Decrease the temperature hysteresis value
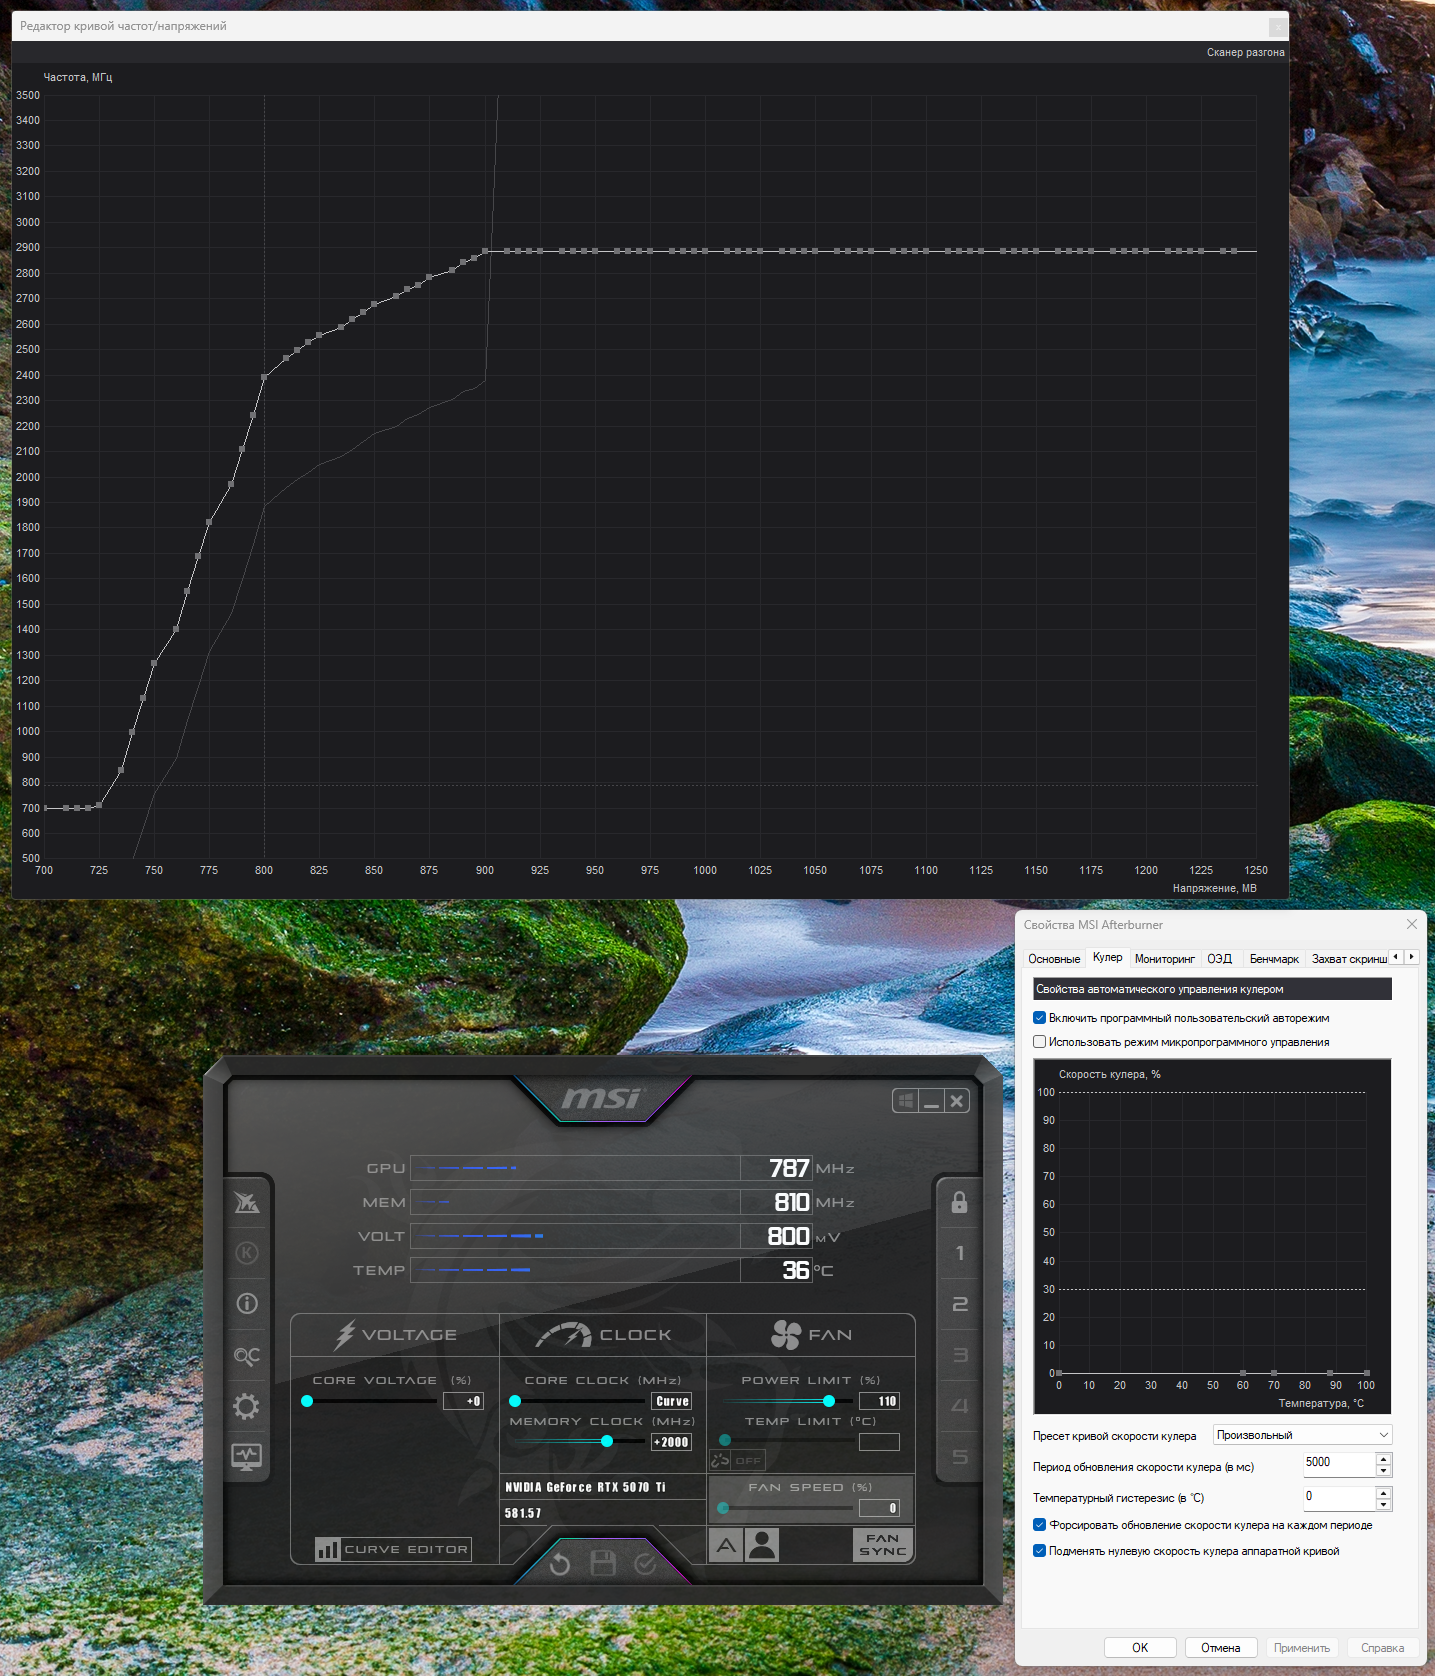 pyautogui.click(x=1384, y=1504)
